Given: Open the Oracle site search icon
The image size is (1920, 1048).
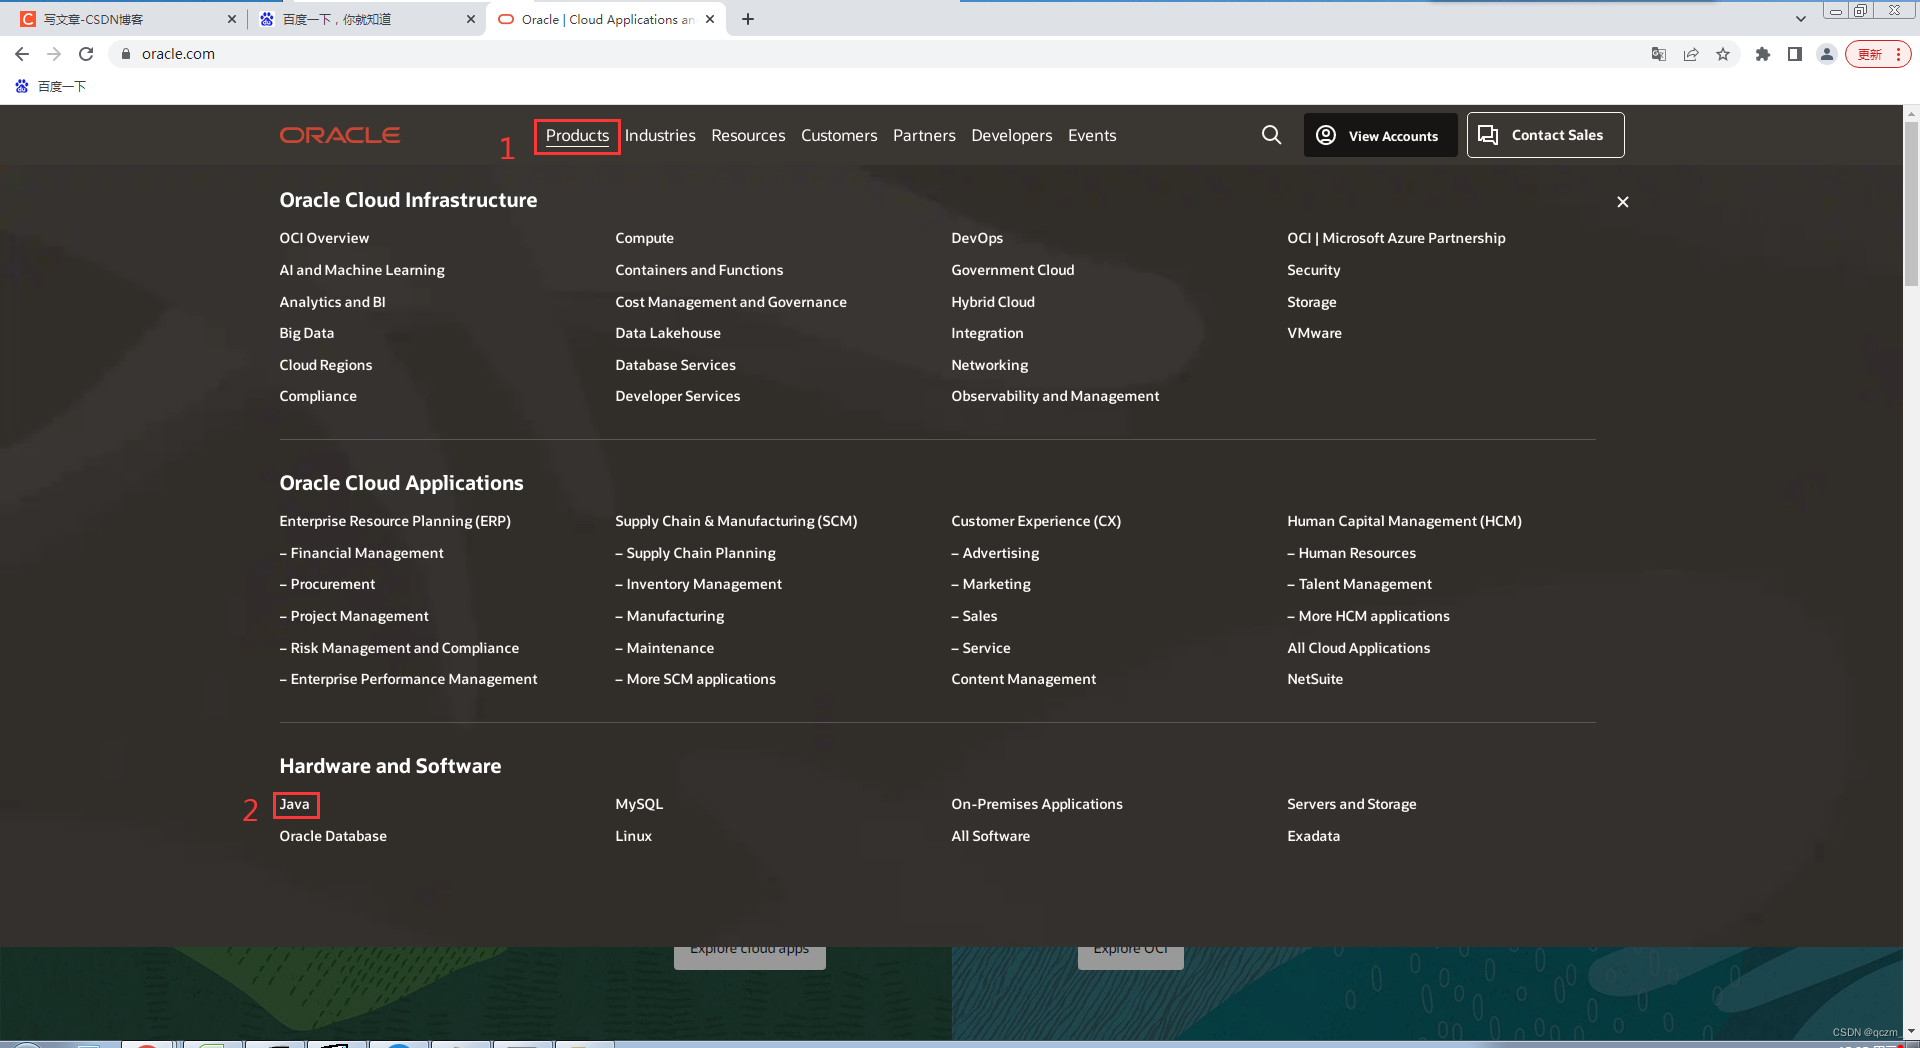Looking at the screenshot, I should (x=1271, y=135).
